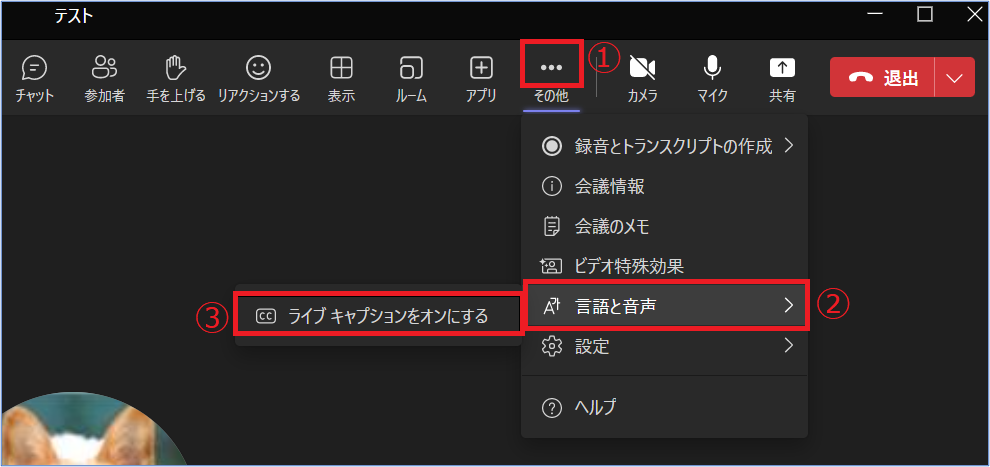
Task: Open the 表示 (View) layout icon
Action: click(x=341, y=78)
